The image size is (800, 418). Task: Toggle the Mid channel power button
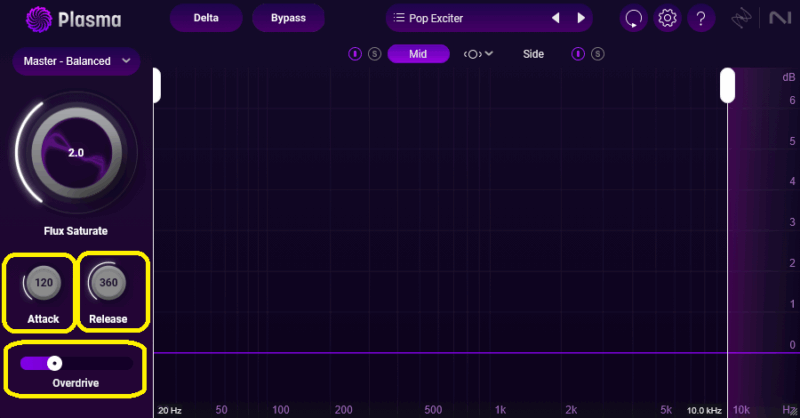click(x=354, y=54)
